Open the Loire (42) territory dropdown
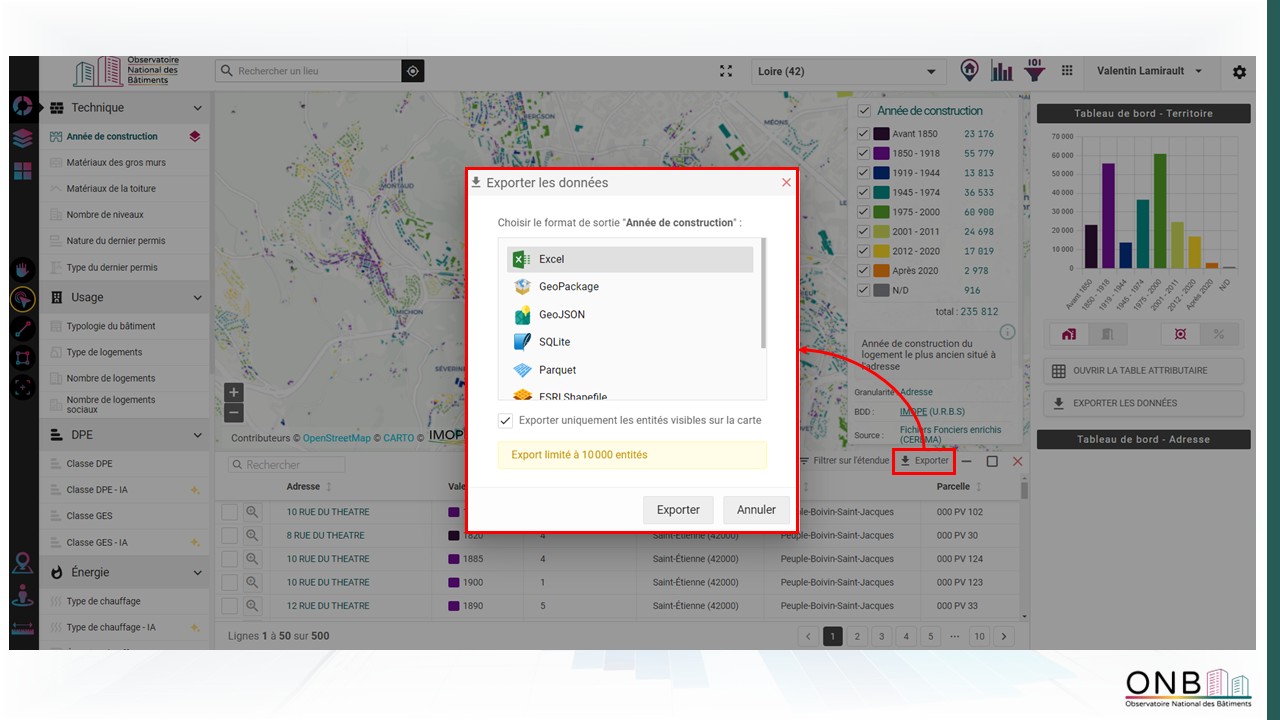This screenshot has height=720, width=1280. click(847, 71)
